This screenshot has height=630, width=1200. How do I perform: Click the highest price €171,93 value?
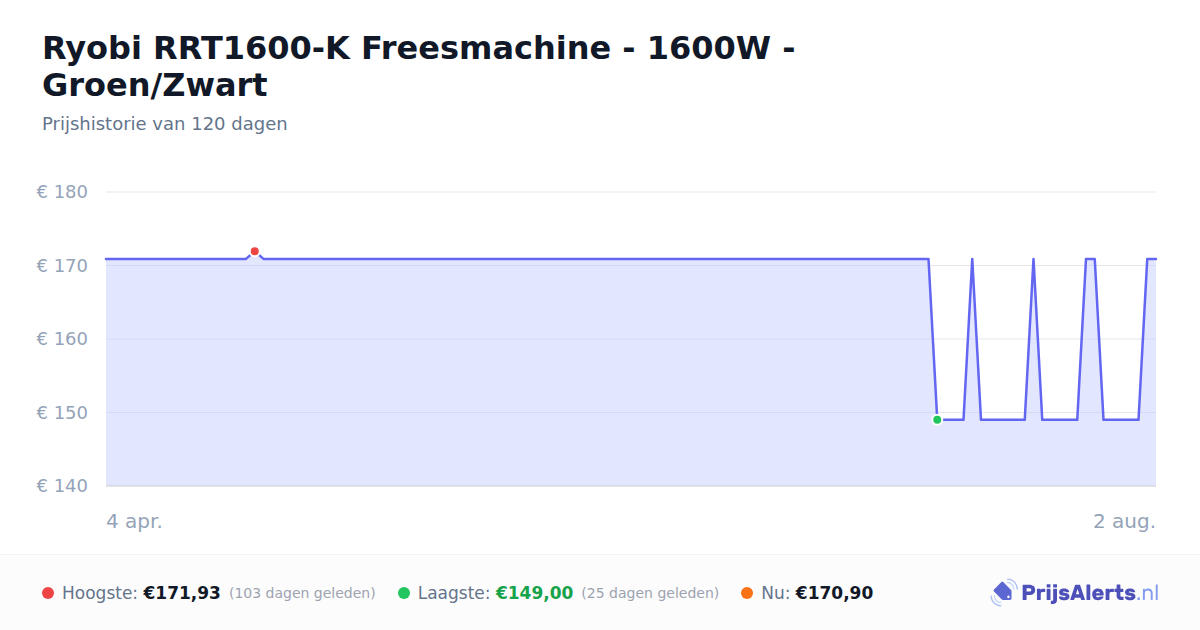(182, 593)
